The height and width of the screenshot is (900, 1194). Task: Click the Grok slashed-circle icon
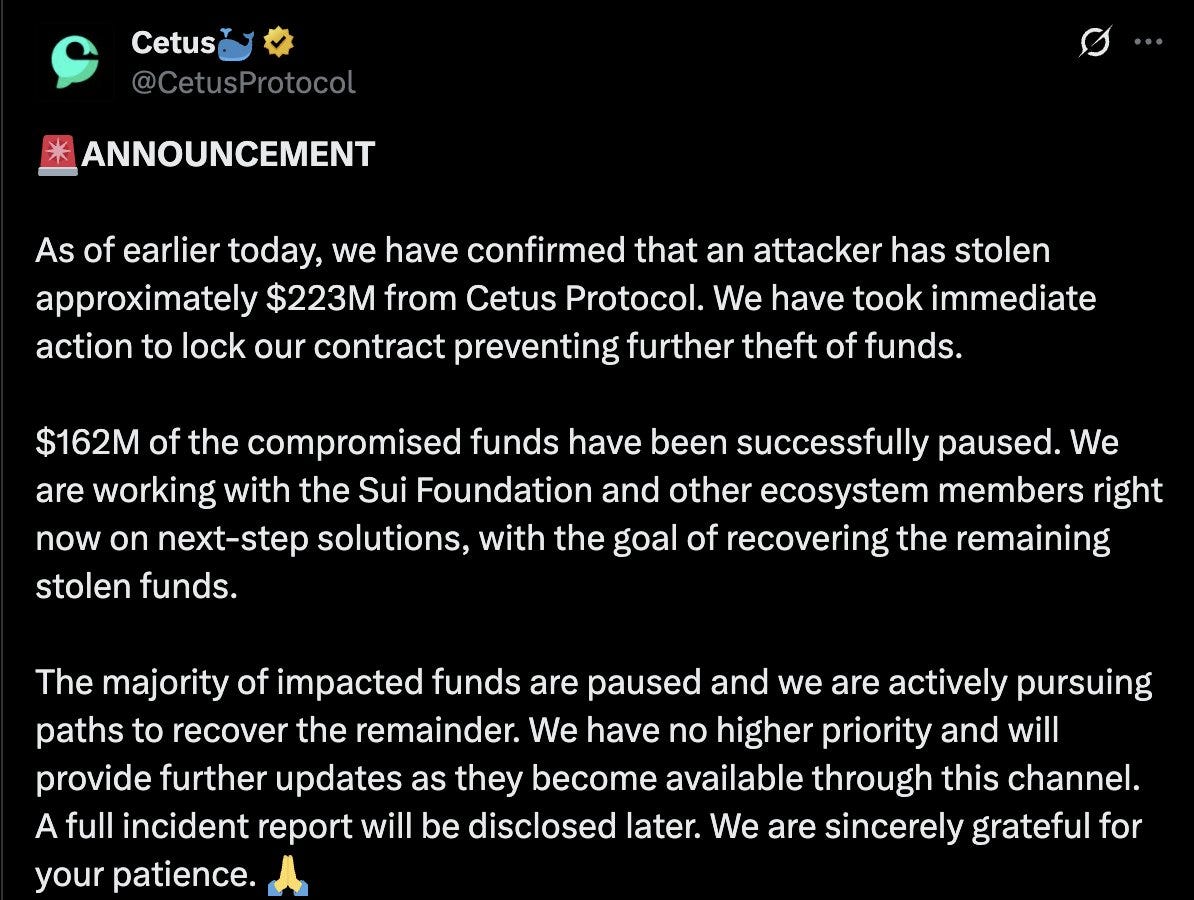(x=1094, y=42)
